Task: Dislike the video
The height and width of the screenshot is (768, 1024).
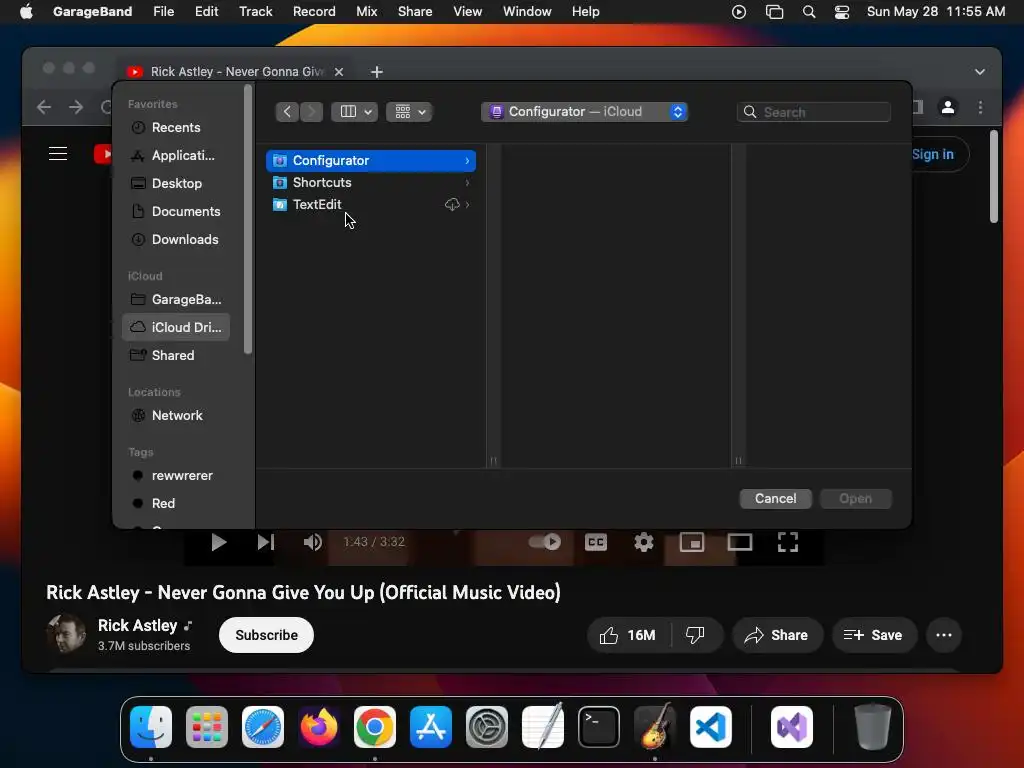Action: [696, 635]
